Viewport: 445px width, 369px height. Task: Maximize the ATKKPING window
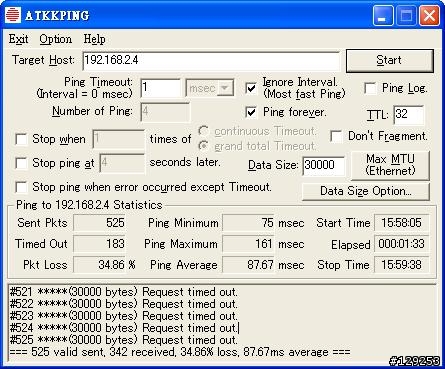coord(406,16)
